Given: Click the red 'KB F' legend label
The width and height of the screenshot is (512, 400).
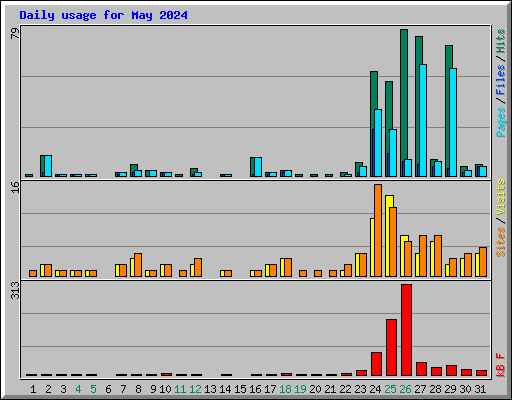Looking at the screenshot, I should [501, 365].
